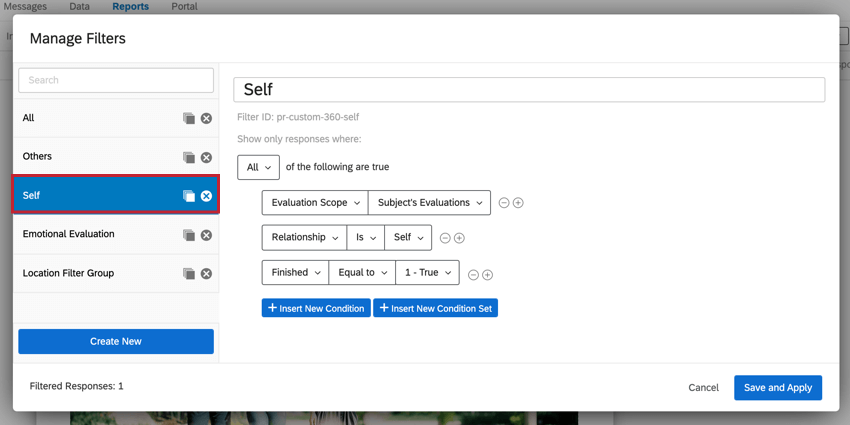This screenshot has width=850, height=425.
Task: Delete the Others filter
Action: 206,157
